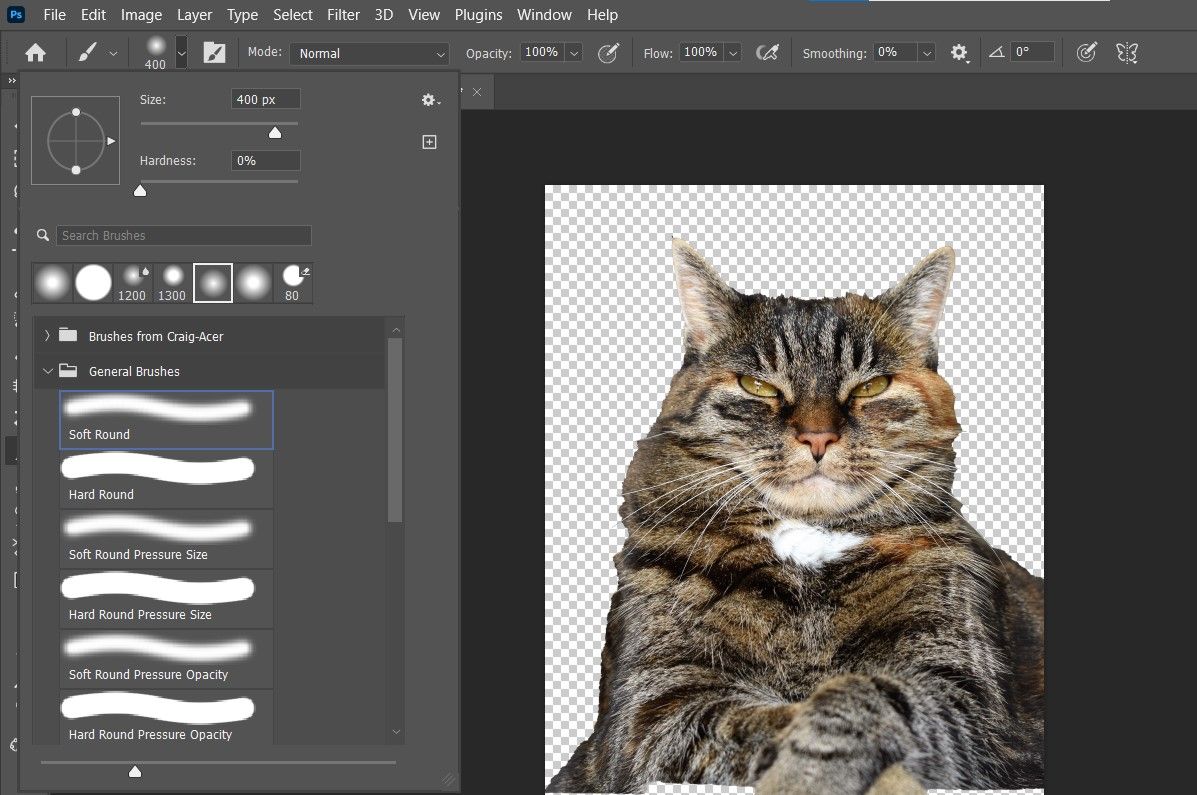Open the Layer menu
This screenshot has height=795, width=1197.
pyautogui.click(x=194, y=15)
